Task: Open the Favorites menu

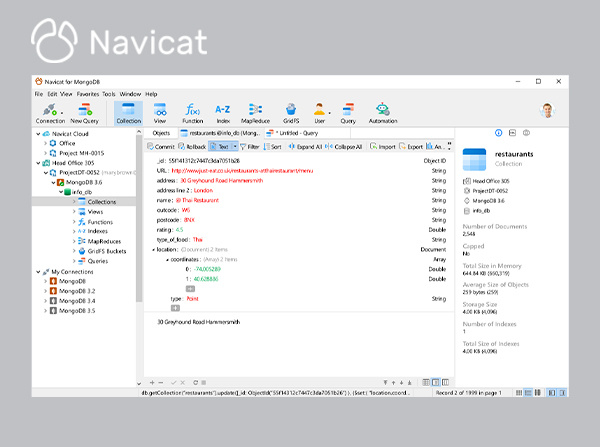Action: 88,94
